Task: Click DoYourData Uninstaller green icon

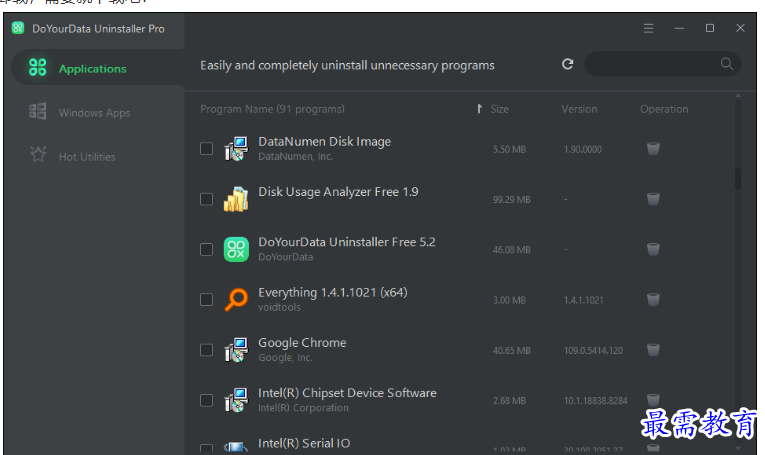Action: pyautogui.click(x=236, y=249)
